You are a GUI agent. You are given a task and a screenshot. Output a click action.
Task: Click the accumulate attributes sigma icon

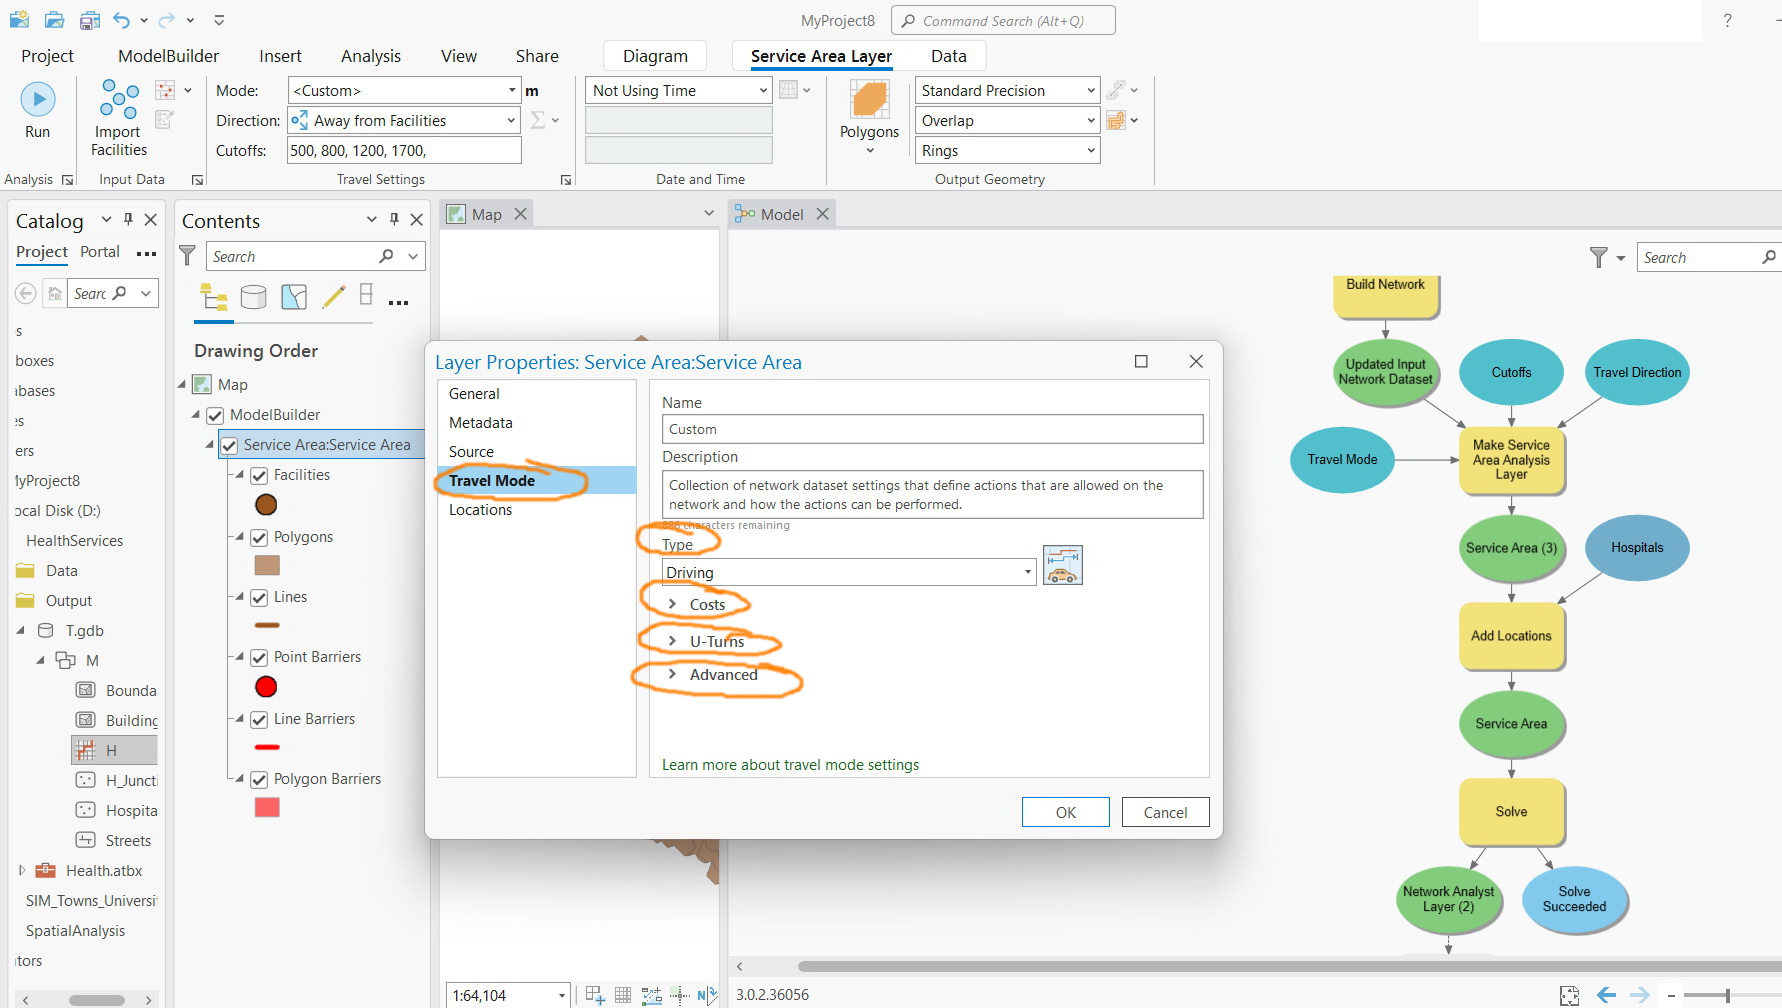[538, 120]
